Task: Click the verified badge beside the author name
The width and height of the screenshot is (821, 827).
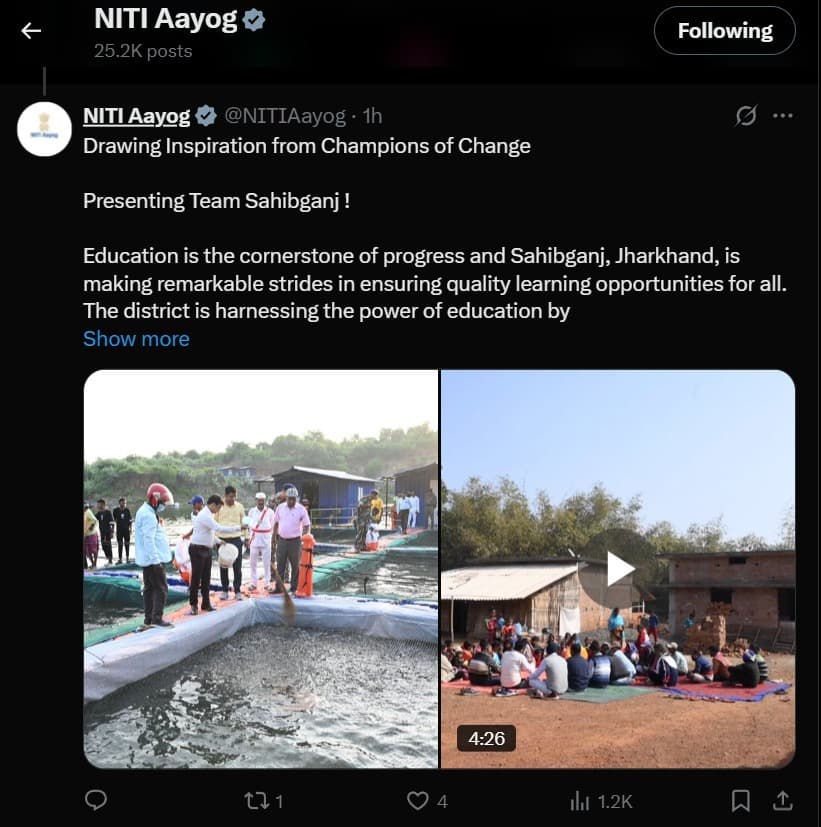Action: tap(206, 116)
